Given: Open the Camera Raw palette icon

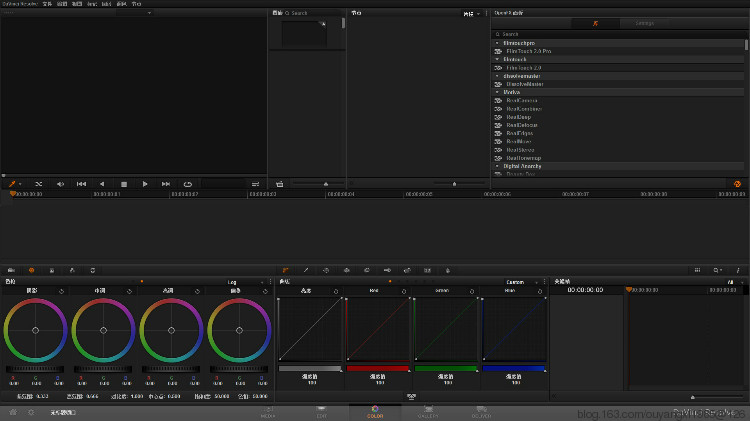Looking at the screenshot, I should (11, 270).
